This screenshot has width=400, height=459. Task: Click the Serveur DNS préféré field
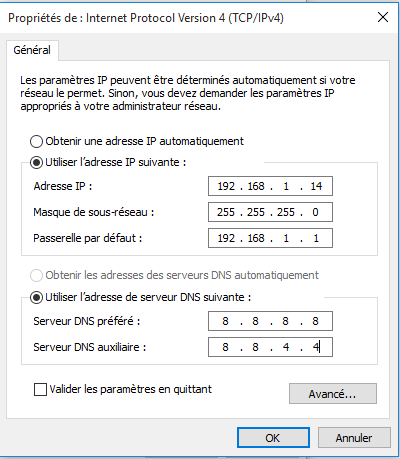click(x=270, y=321)
